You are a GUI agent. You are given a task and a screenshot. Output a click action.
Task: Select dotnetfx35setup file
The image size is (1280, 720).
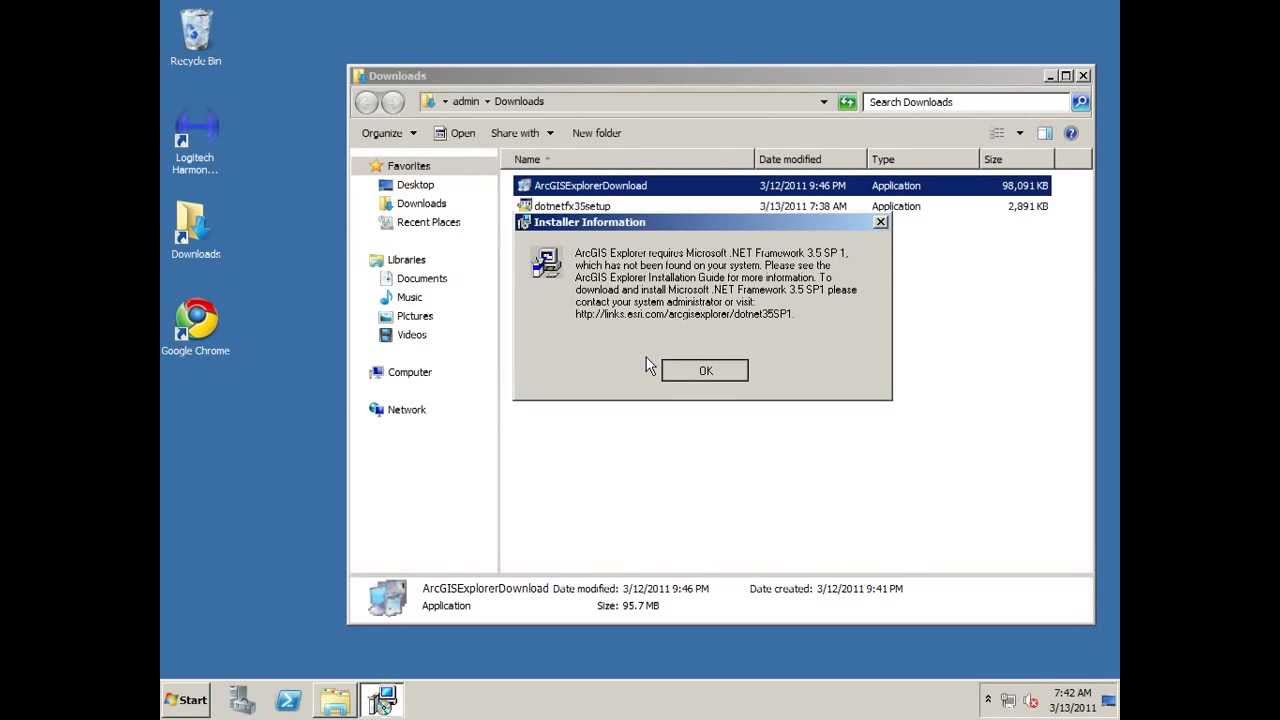572,207
